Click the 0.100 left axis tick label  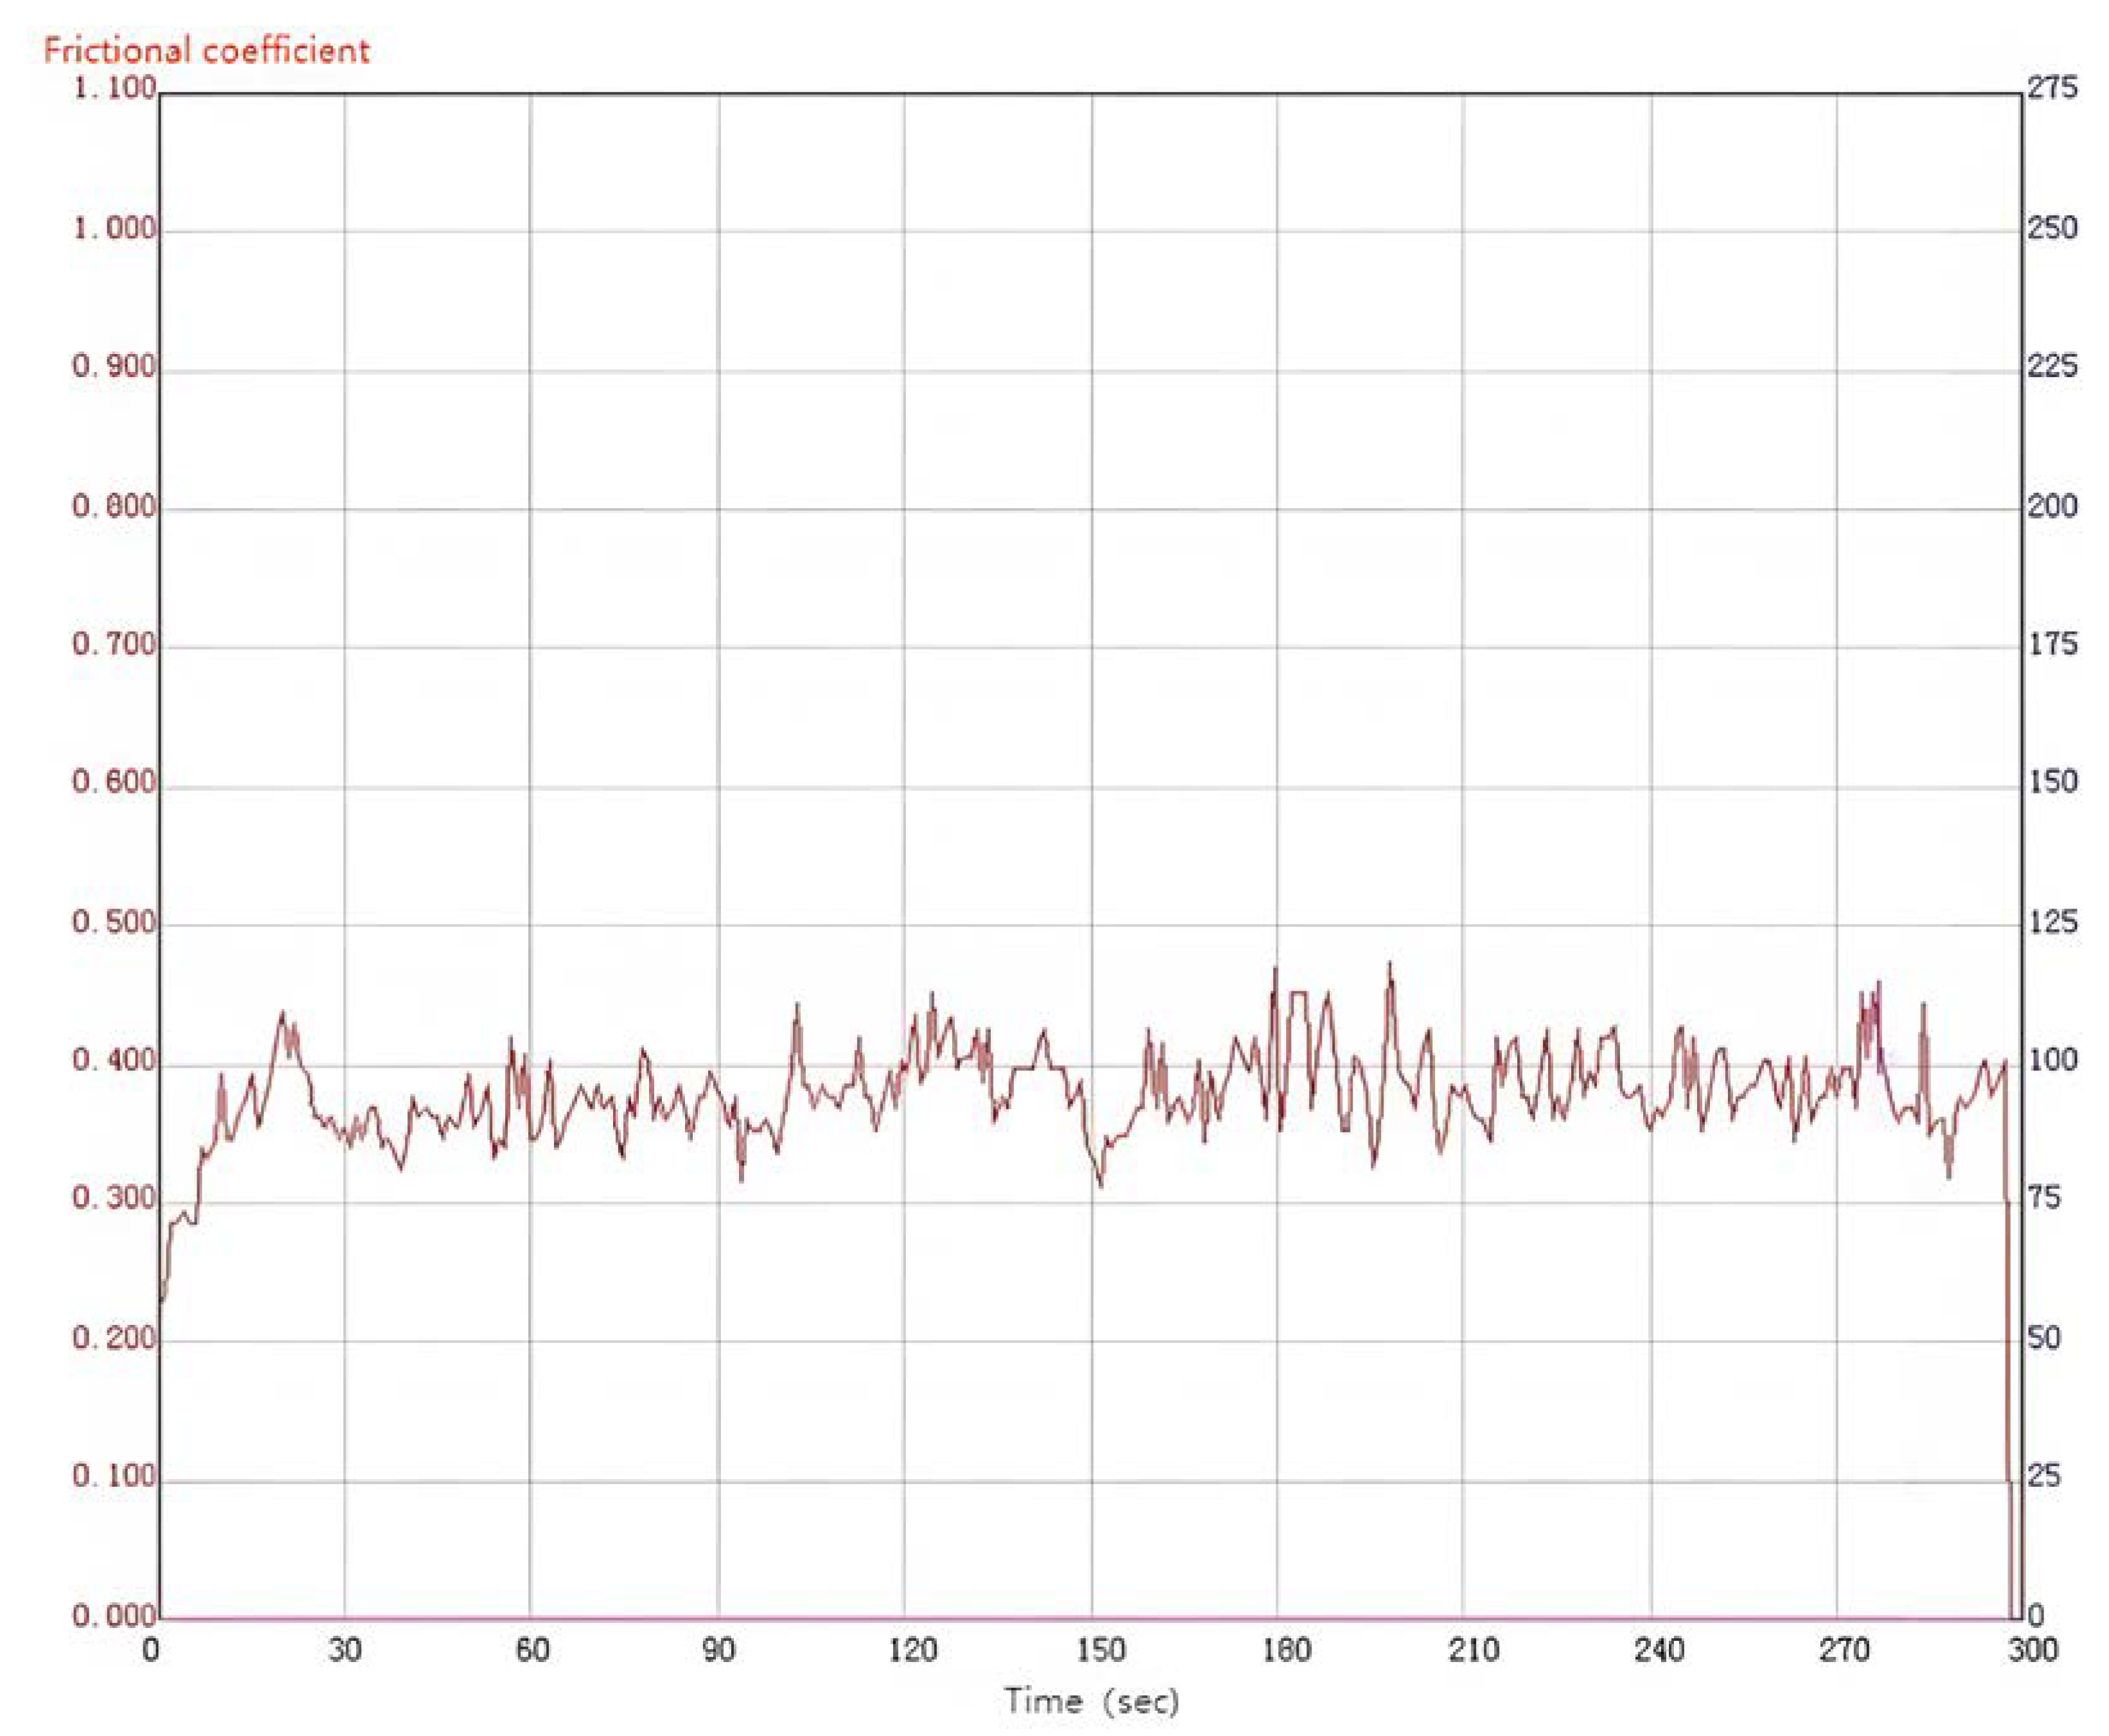coord(114,1476)
